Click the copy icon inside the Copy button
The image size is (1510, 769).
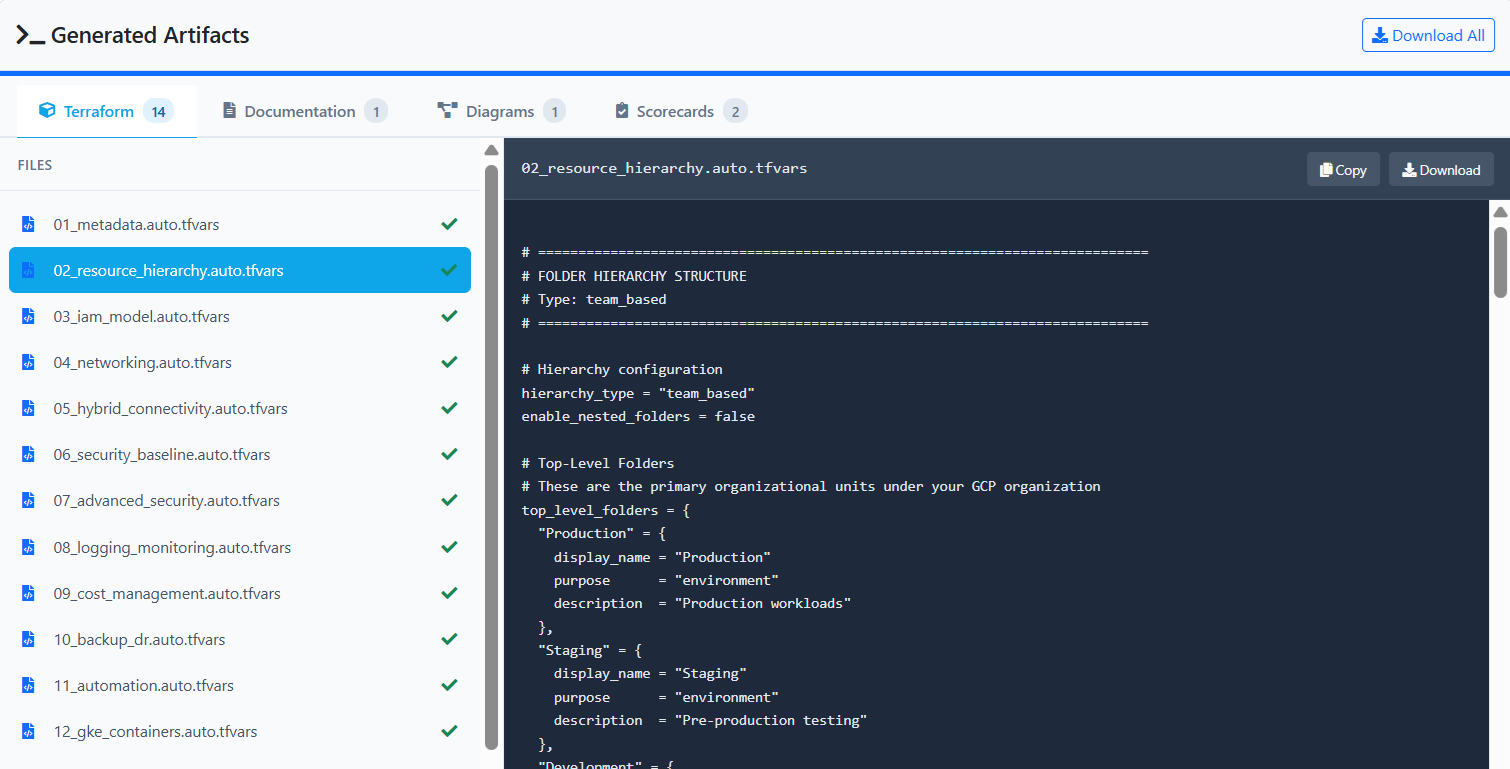(x=1325, y=169)
